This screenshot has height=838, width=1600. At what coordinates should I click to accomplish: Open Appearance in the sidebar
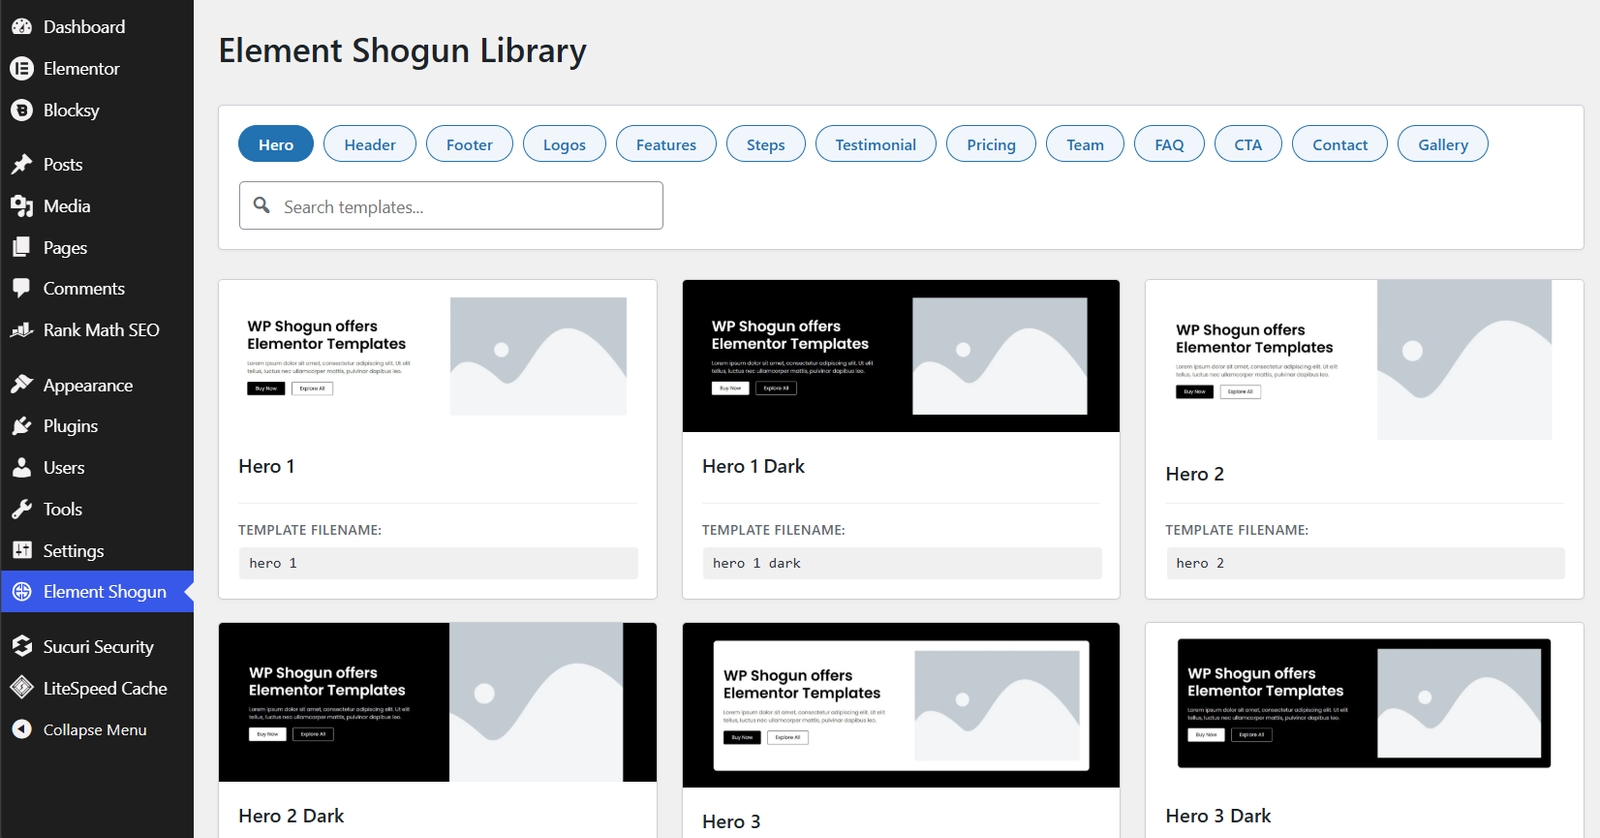click(97, 385)
